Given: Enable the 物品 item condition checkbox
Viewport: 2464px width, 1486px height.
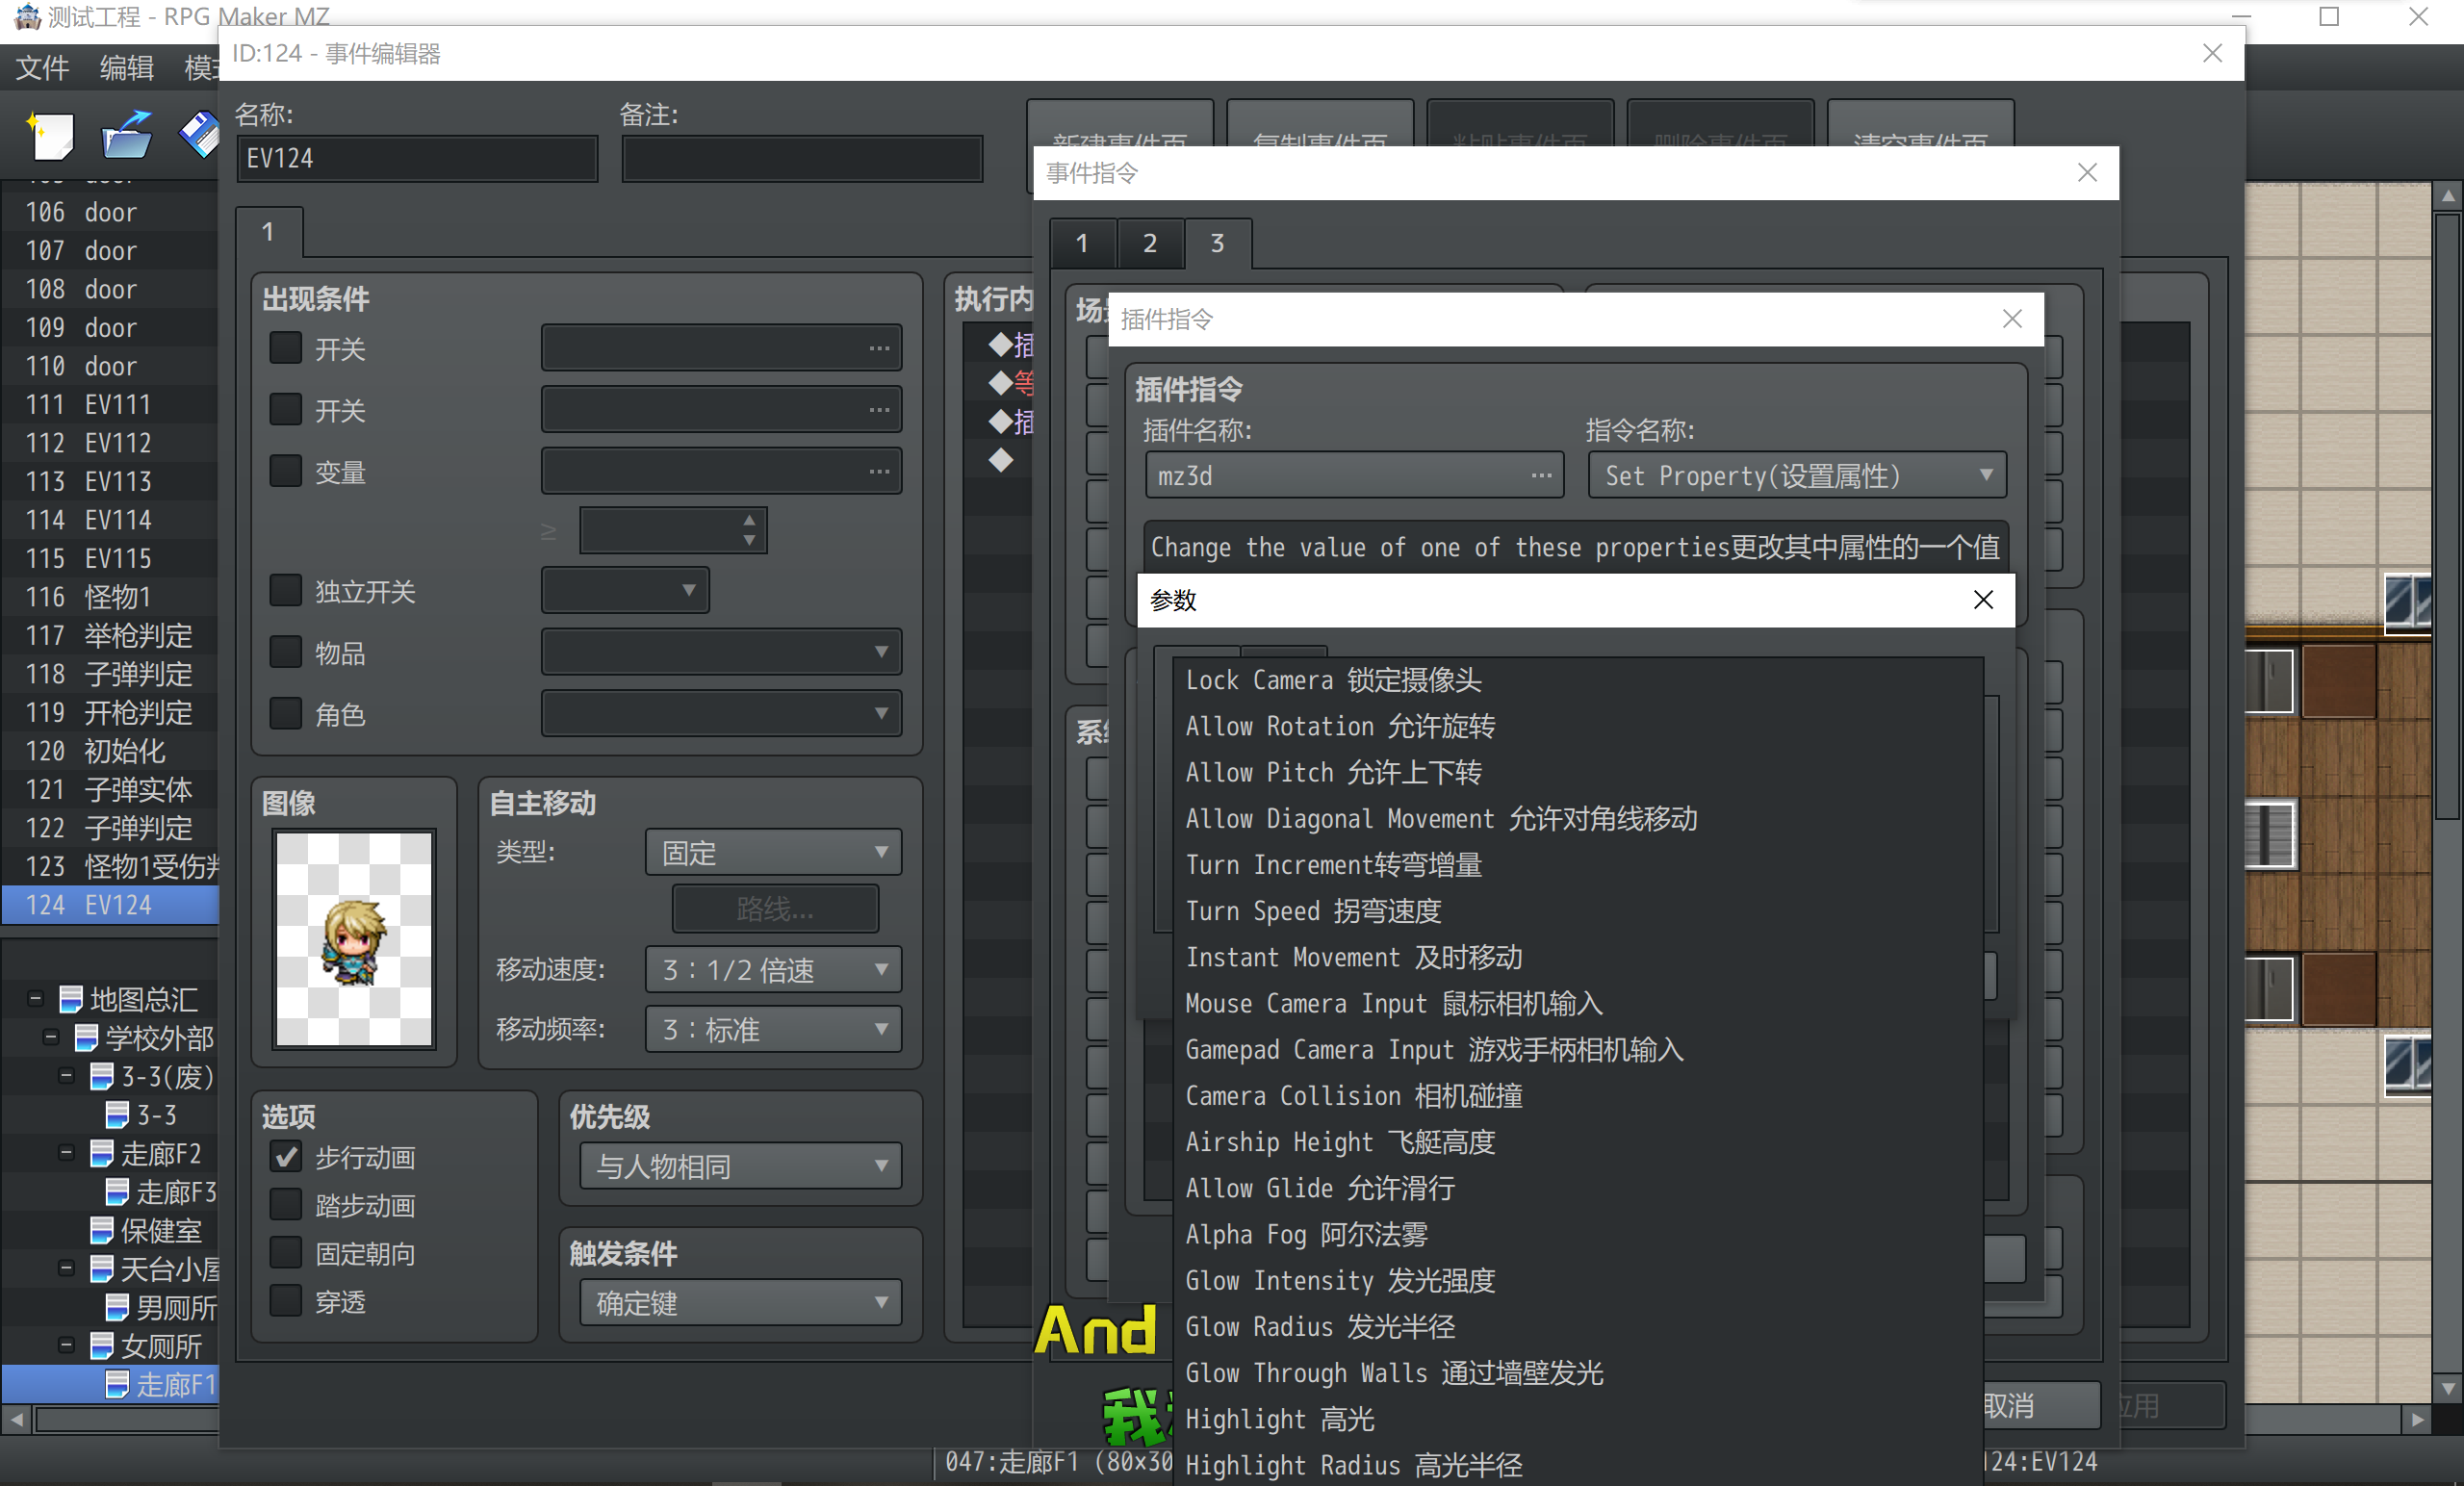Looking at the screenshot, I should point(286,652).
